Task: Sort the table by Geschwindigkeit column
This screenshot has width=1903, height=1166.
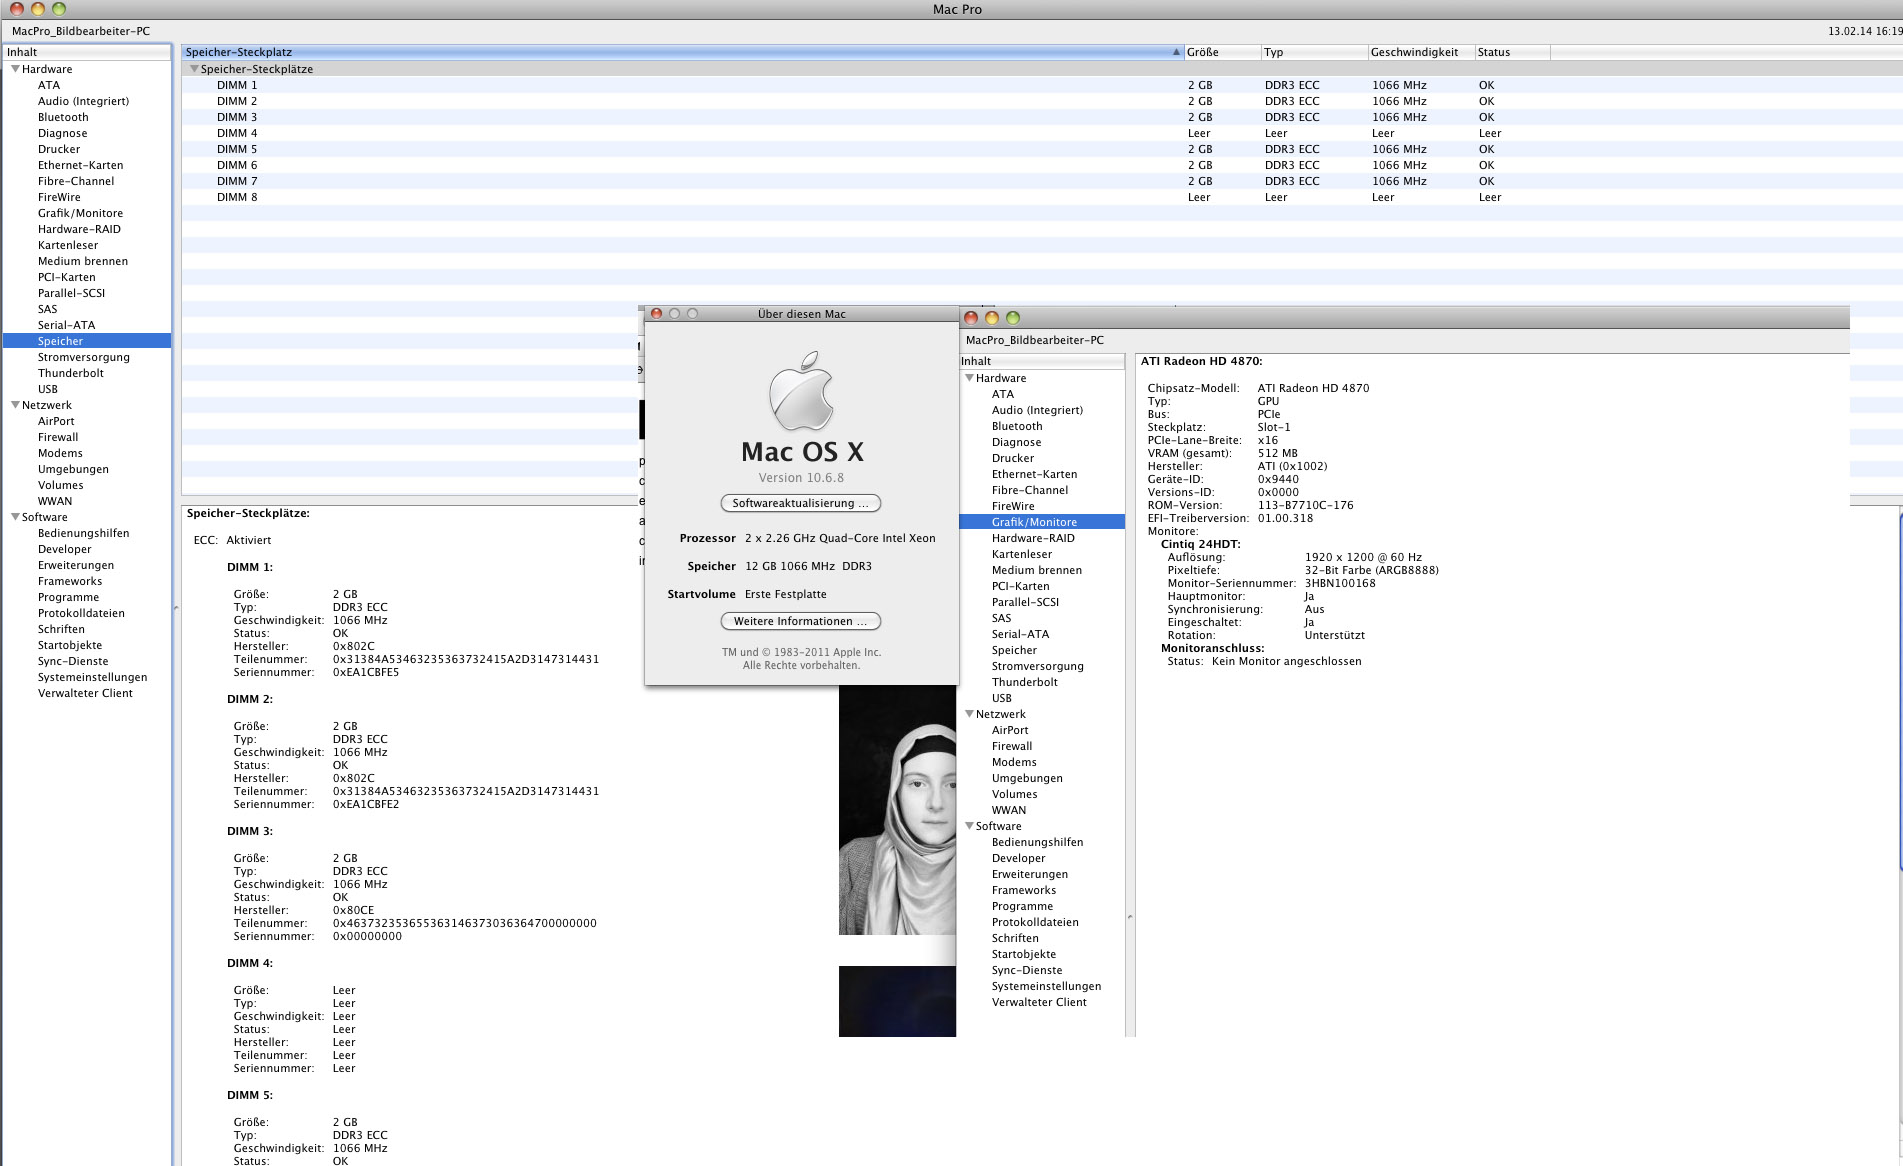Action: (1421, 52)
